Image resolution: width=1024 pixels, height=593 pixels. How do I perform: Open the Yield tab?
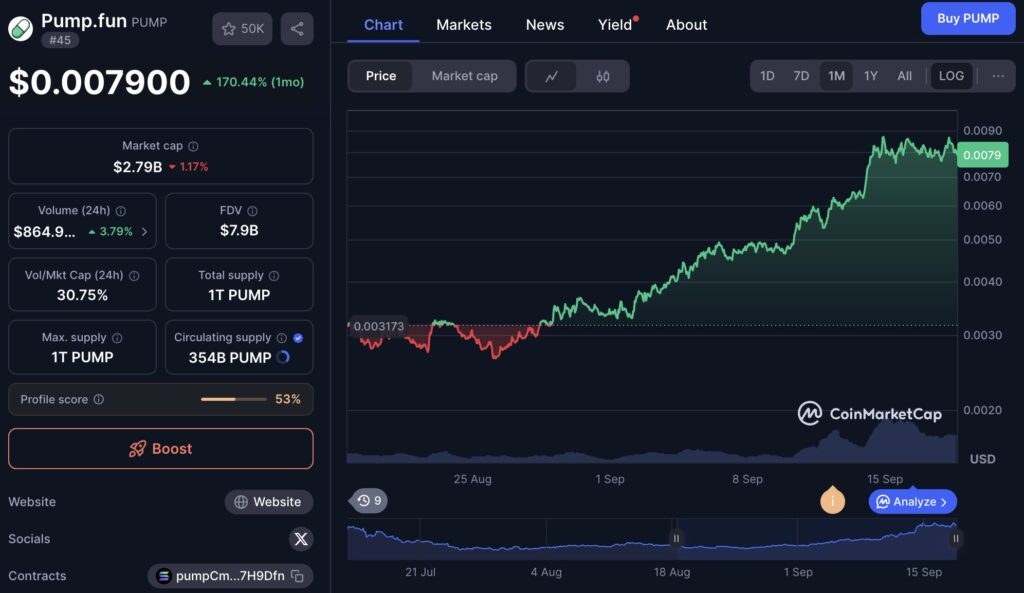point(615,25)
